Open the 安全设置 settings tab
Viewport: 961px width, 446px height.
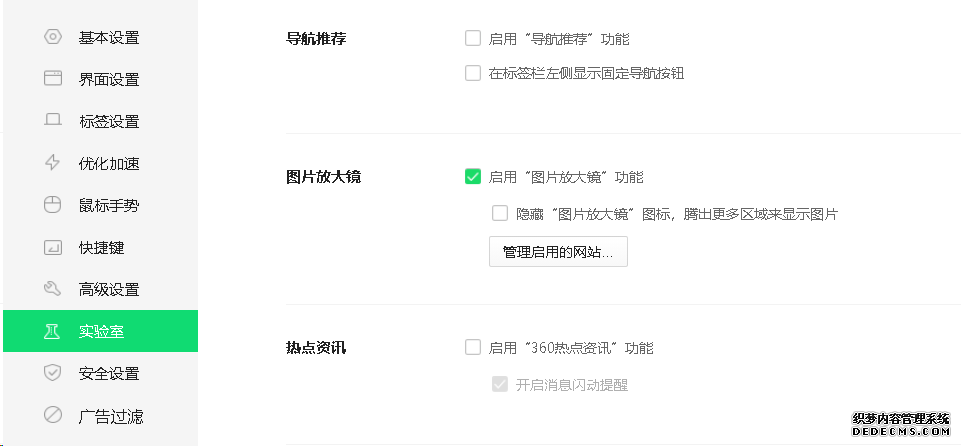109,374
